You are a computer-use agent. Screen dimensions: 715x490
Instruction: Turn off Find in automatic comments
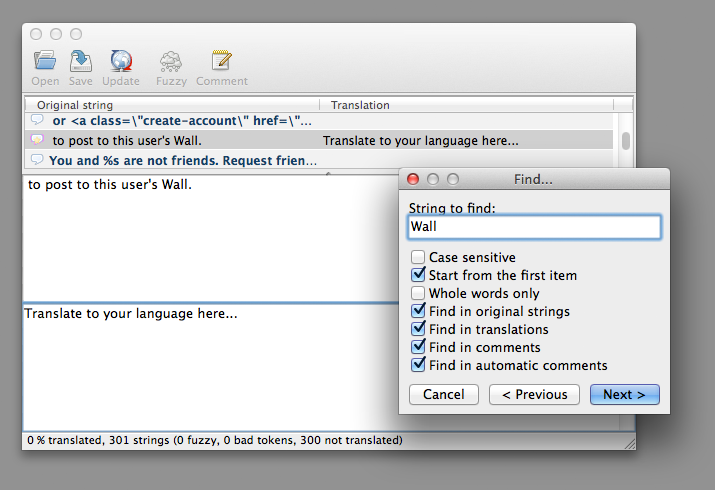point(418,365)
